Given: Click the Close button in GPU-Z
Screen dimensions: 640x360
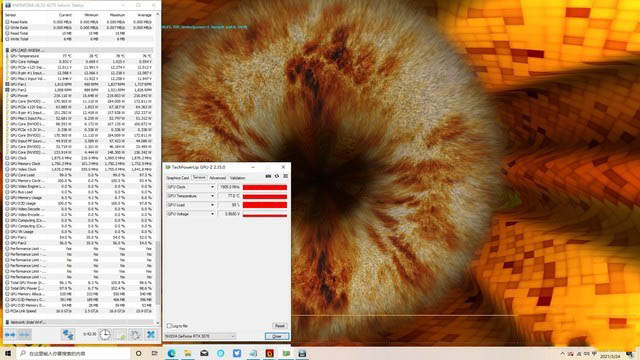Looking at the screenshot, I should tap(277, 336).
